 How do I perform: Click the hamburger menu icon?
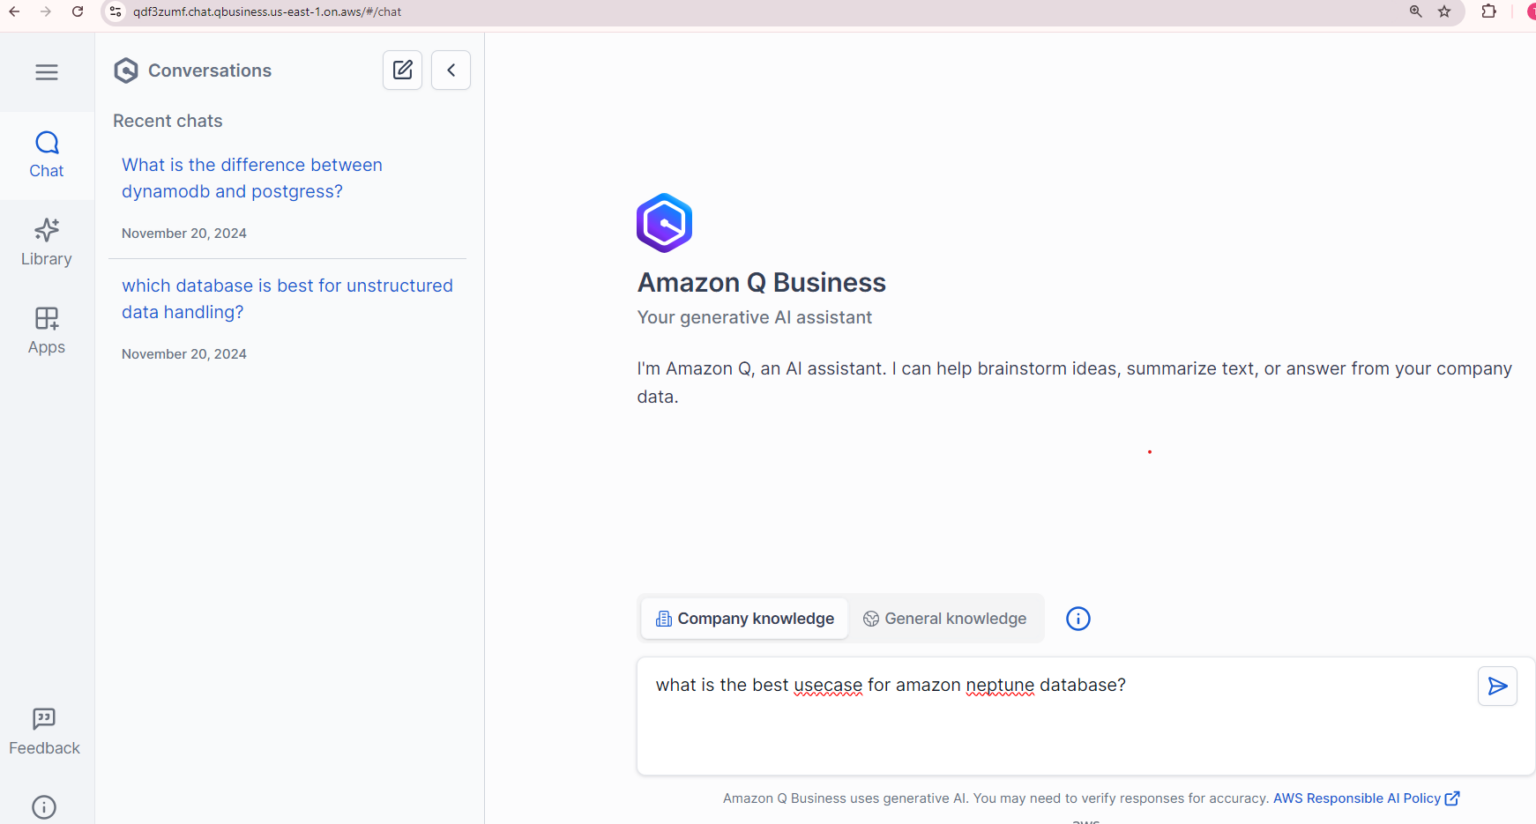coord(46,72)
